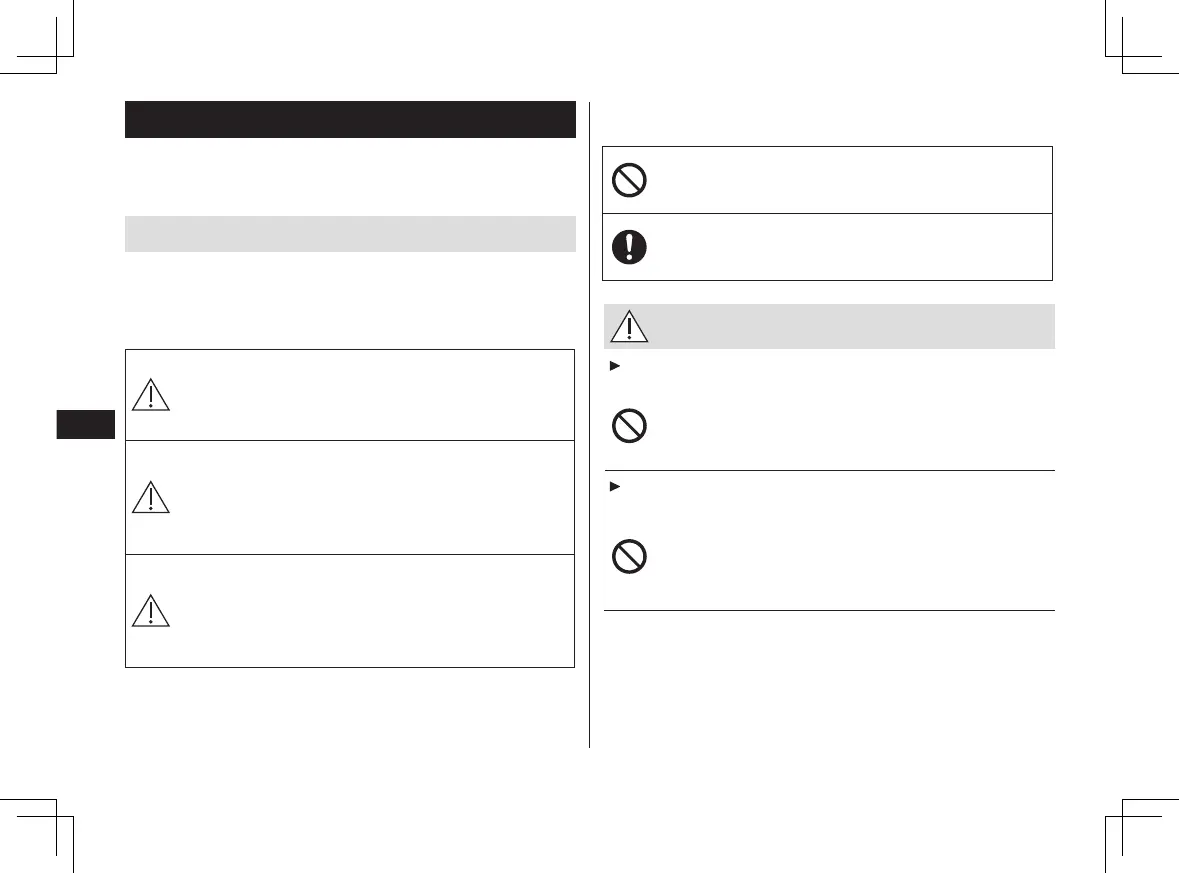
Task: Select the black section title bar
Action: click(350, 119)
